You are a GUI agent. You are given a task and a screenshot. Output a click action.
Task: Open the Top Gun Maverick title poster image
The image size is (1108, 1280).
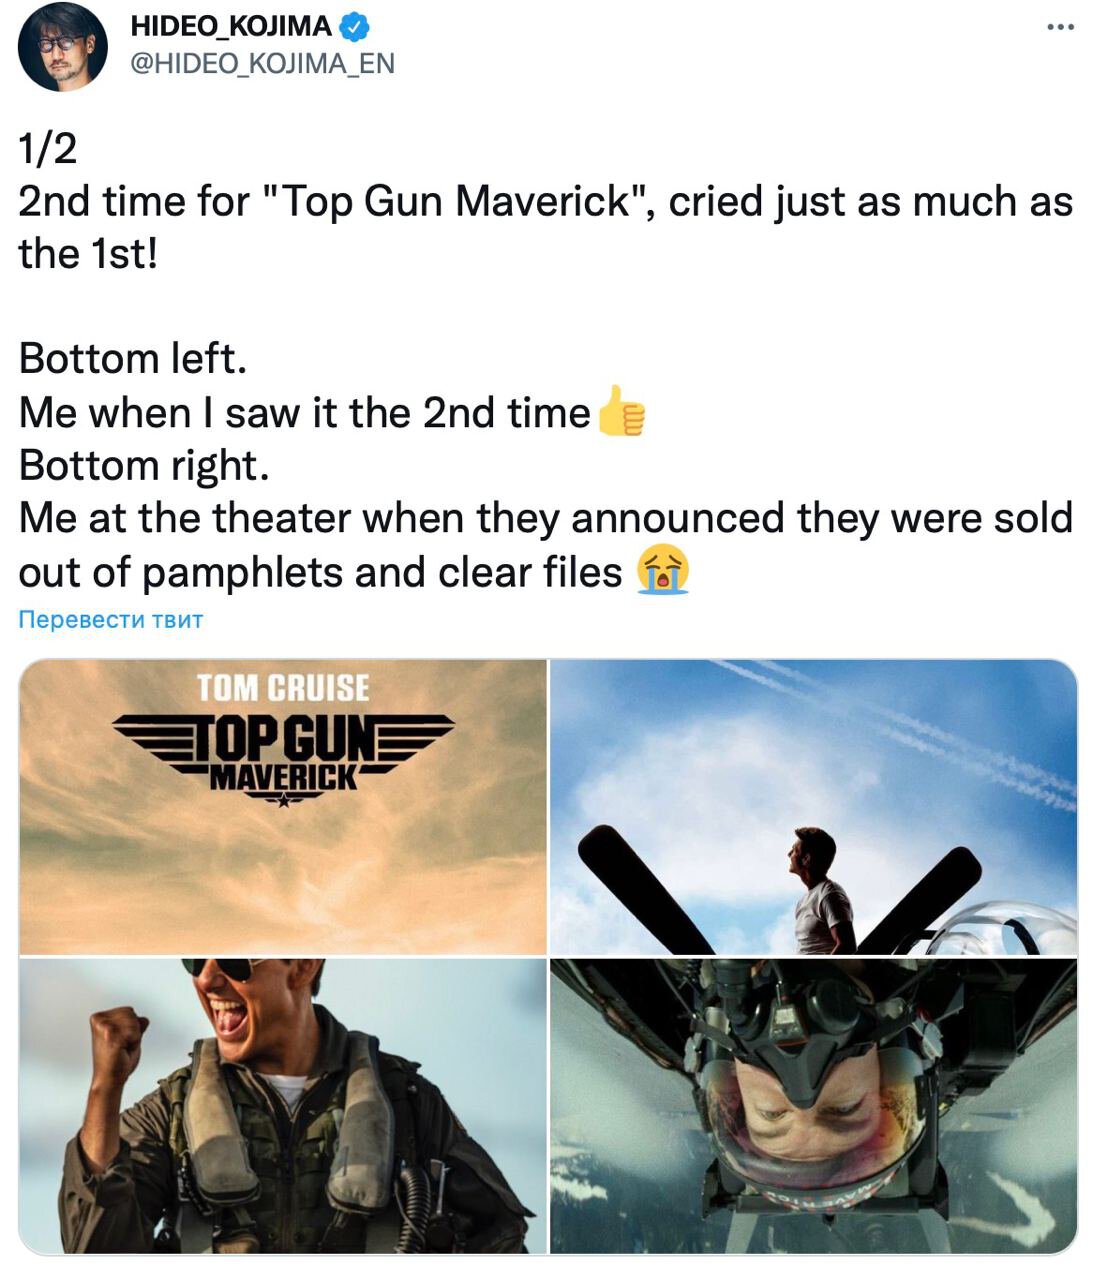coord(283,807)
